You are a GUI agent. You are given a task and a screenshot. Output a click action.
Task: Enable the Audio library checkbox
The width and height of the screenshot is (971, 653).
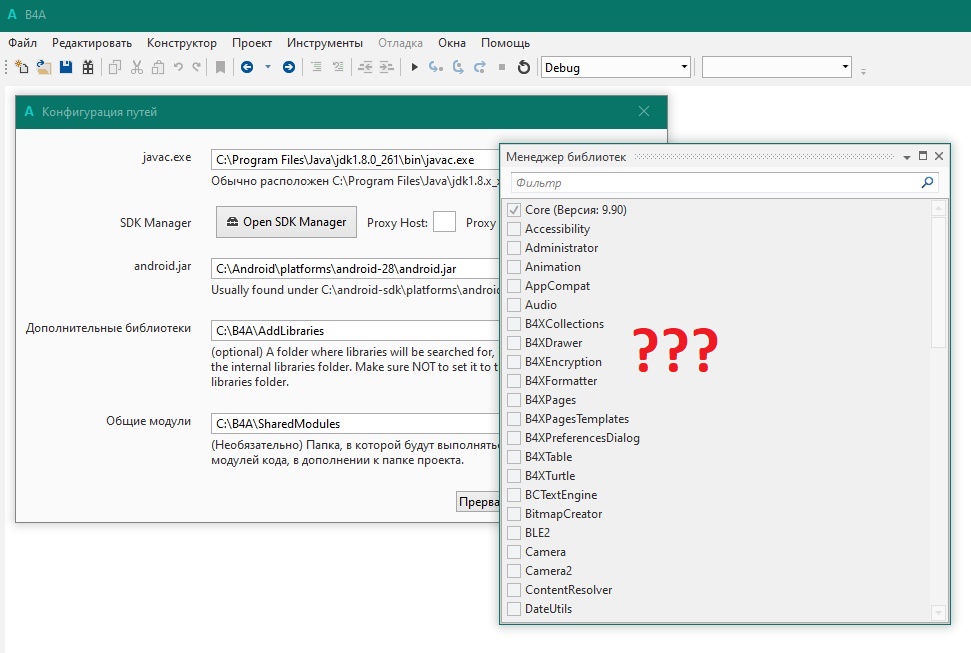(x=514, y=305)
